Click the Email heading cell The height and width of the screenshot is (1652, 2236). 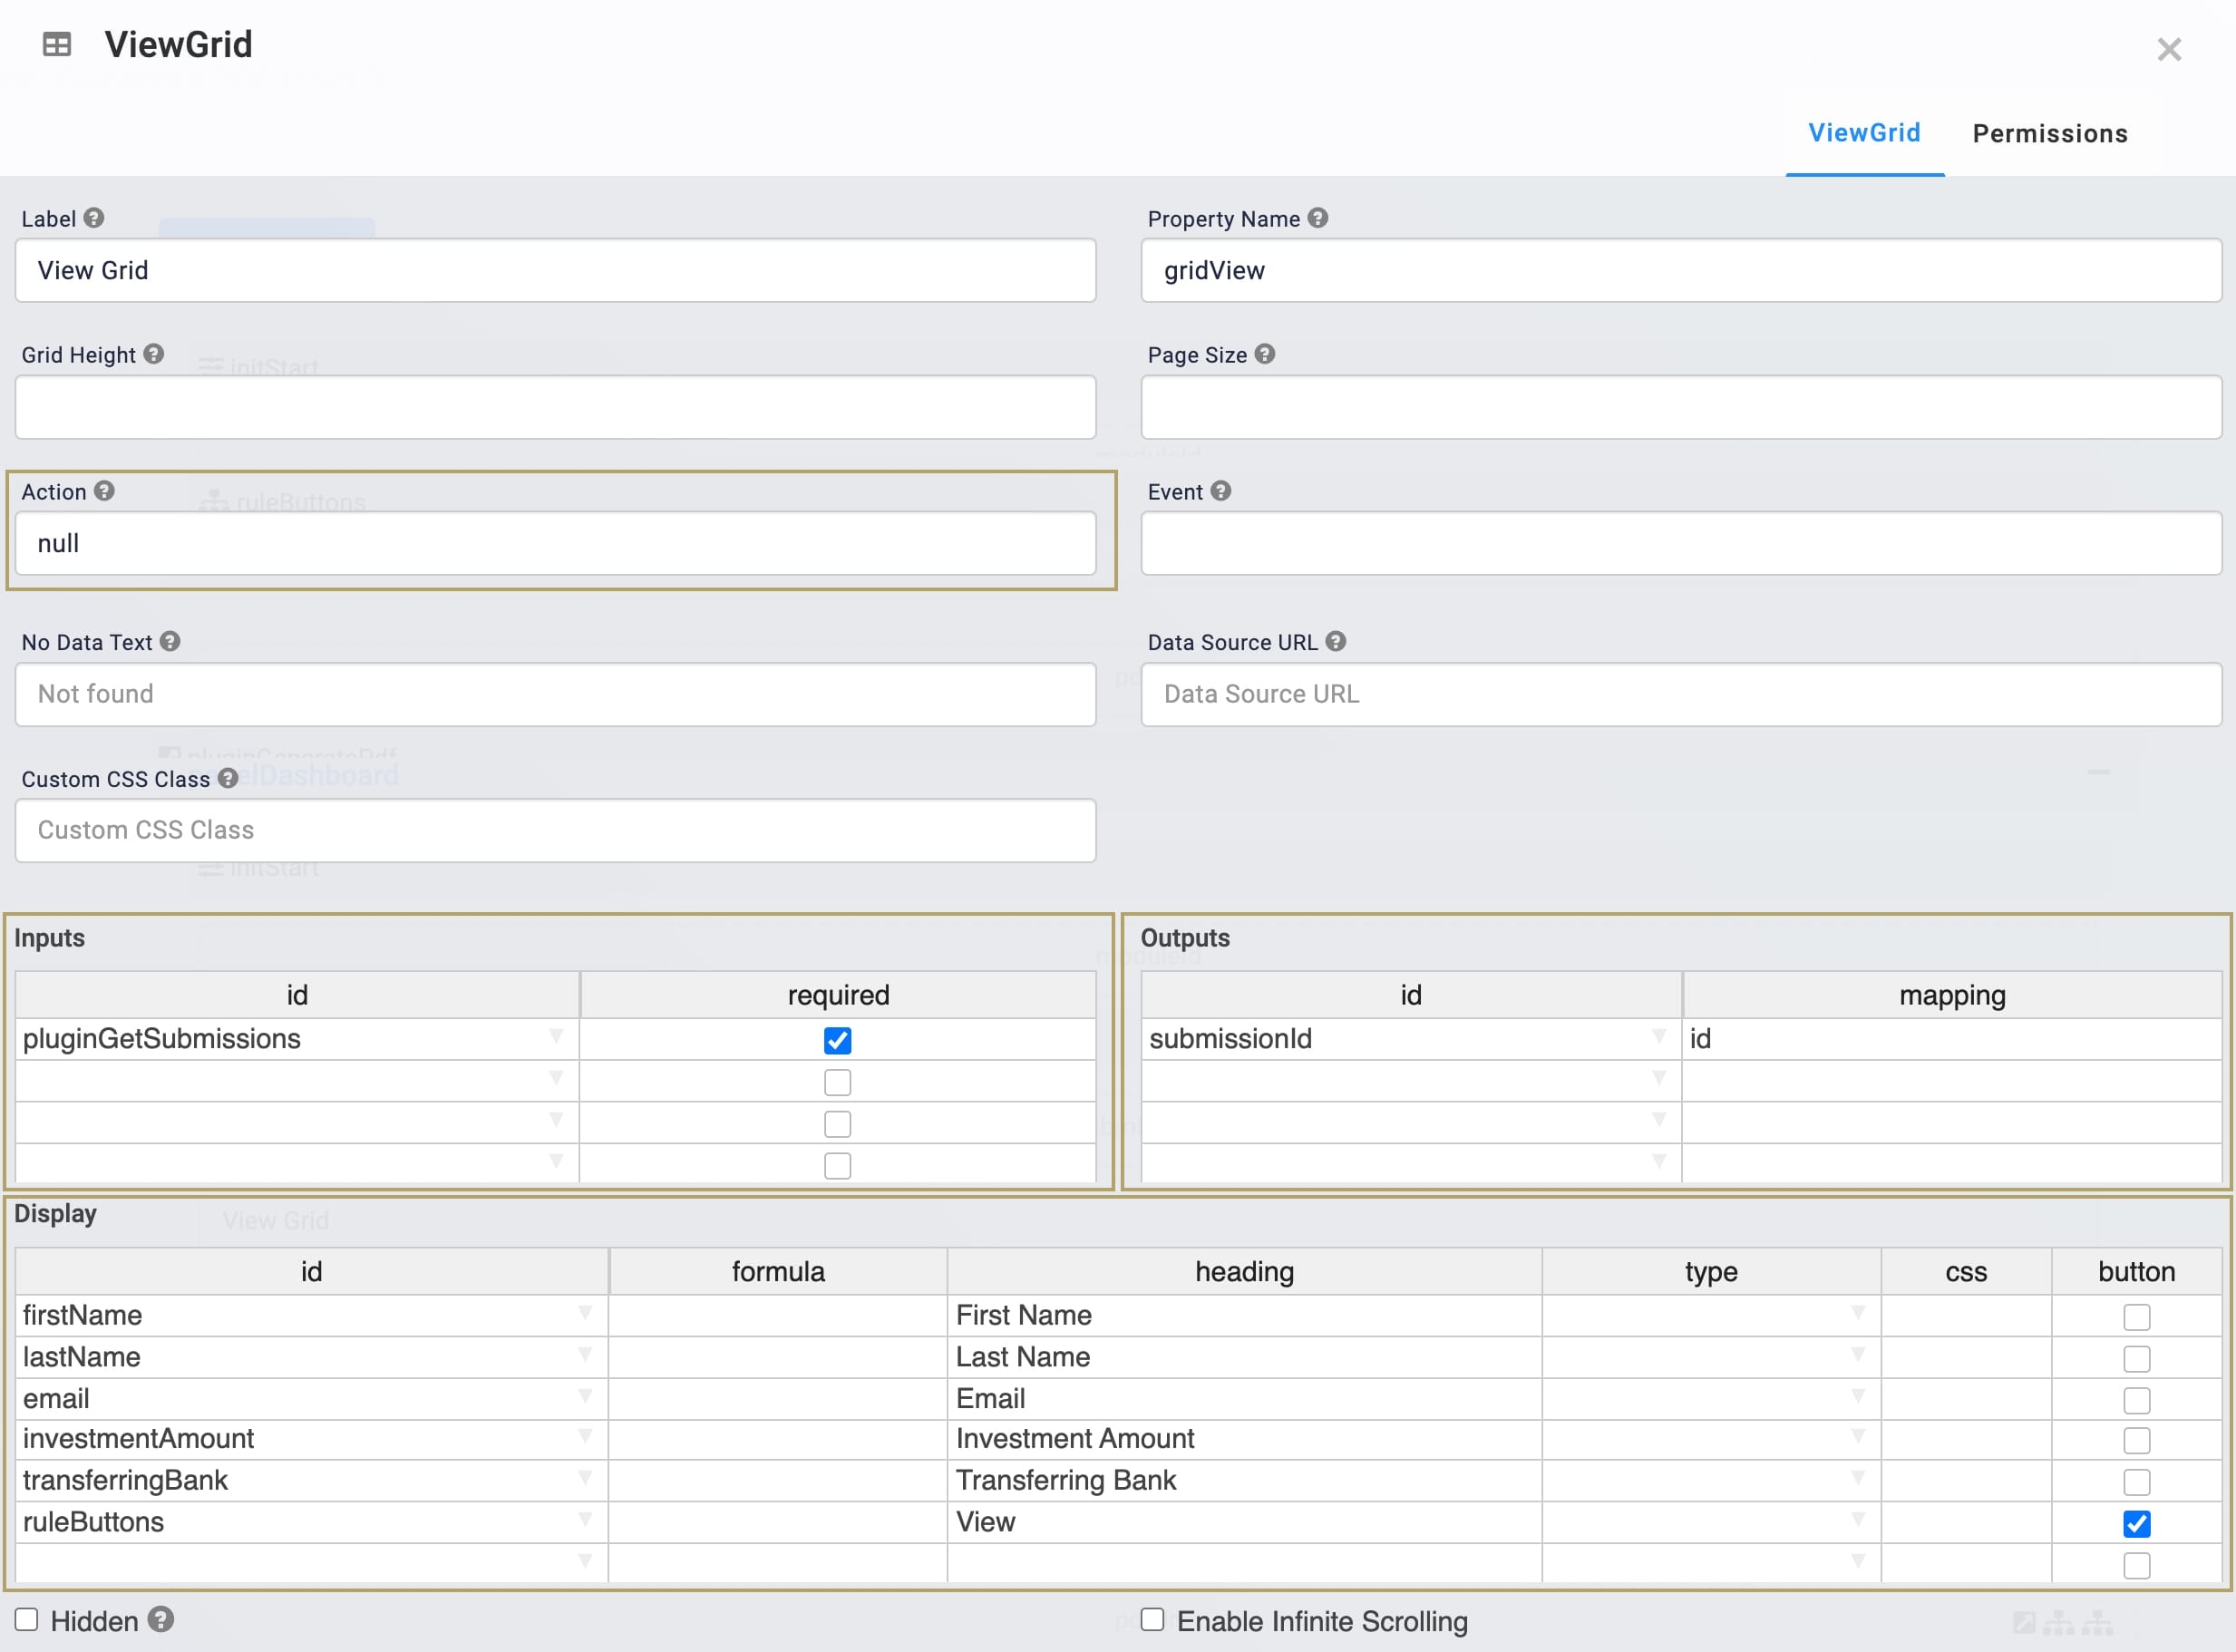[1244, 1399]
